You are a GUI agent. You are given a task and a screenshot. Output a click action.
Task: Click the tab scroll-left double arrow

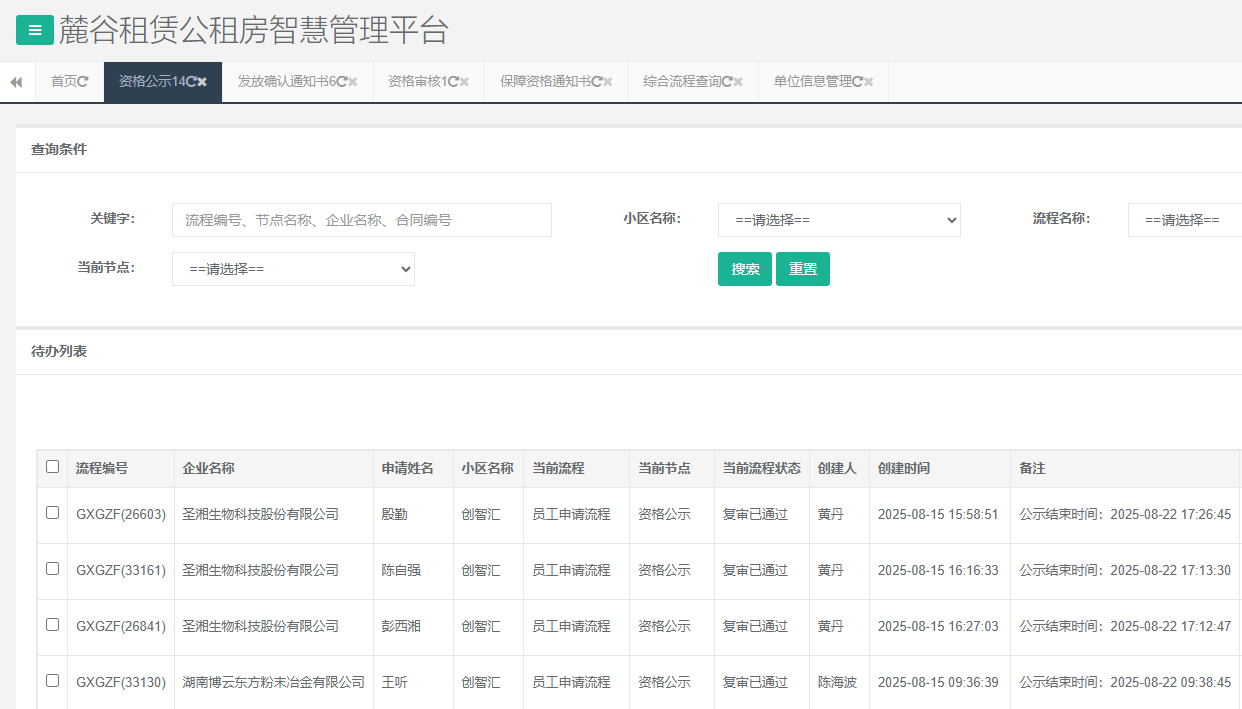tap(16, 82)
